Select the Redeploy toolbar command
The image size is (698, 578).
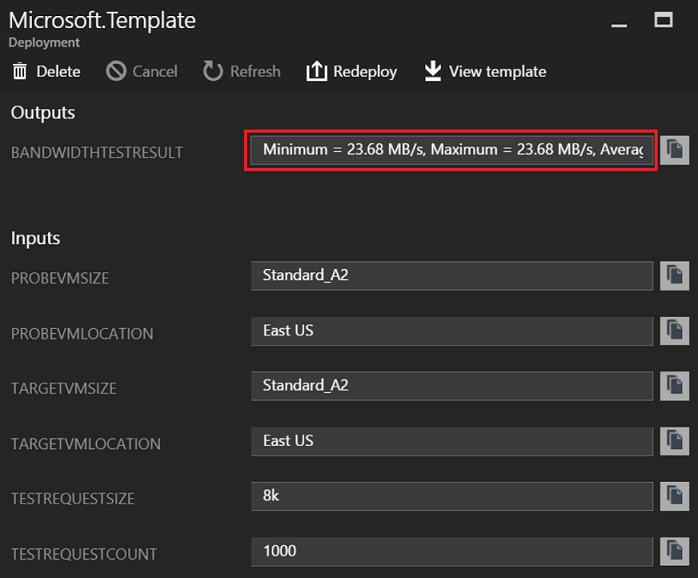tap(352, 71)
